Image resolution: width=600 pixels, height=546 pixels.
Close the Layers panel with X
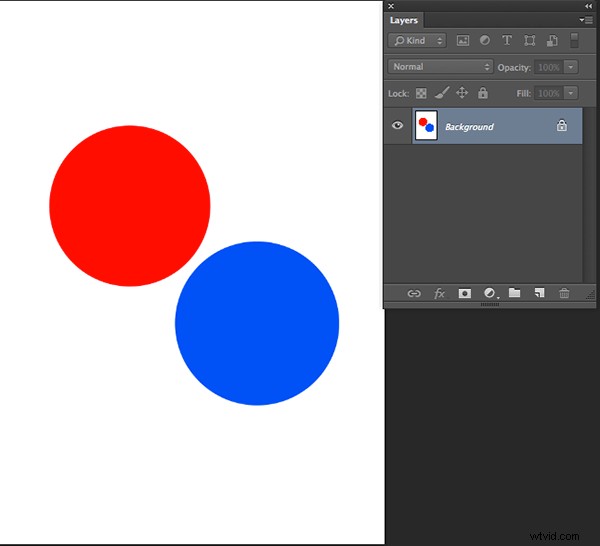[391, 6]
